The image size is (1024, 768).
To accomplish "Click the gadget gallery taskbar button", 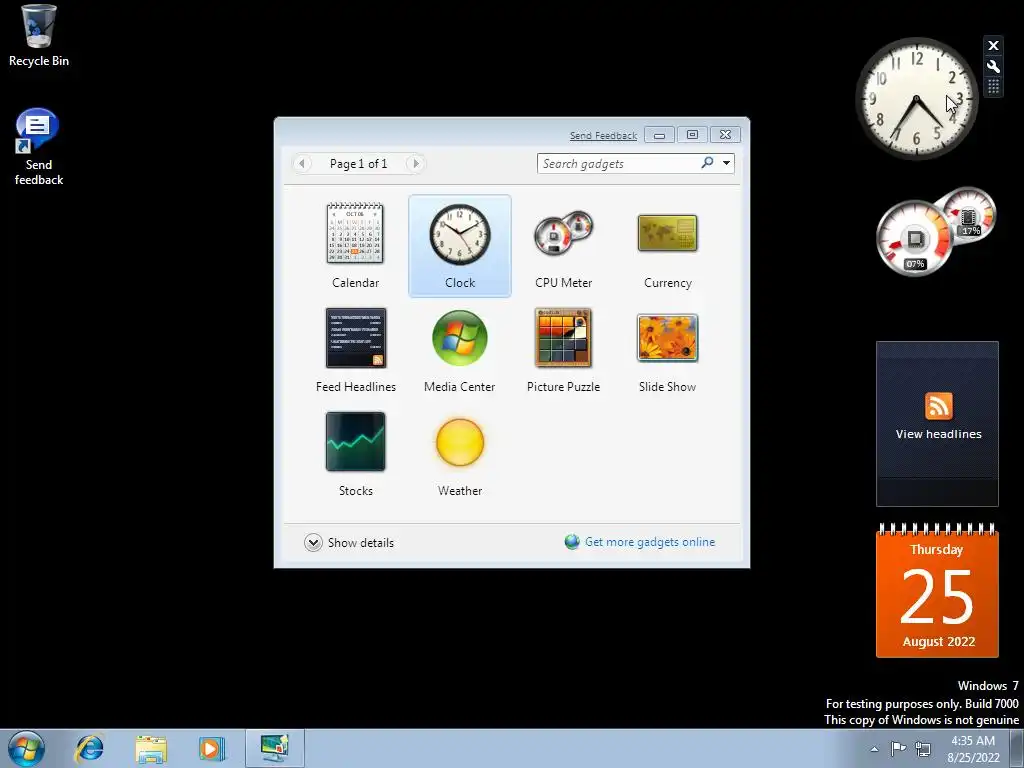I will (274, 748).
